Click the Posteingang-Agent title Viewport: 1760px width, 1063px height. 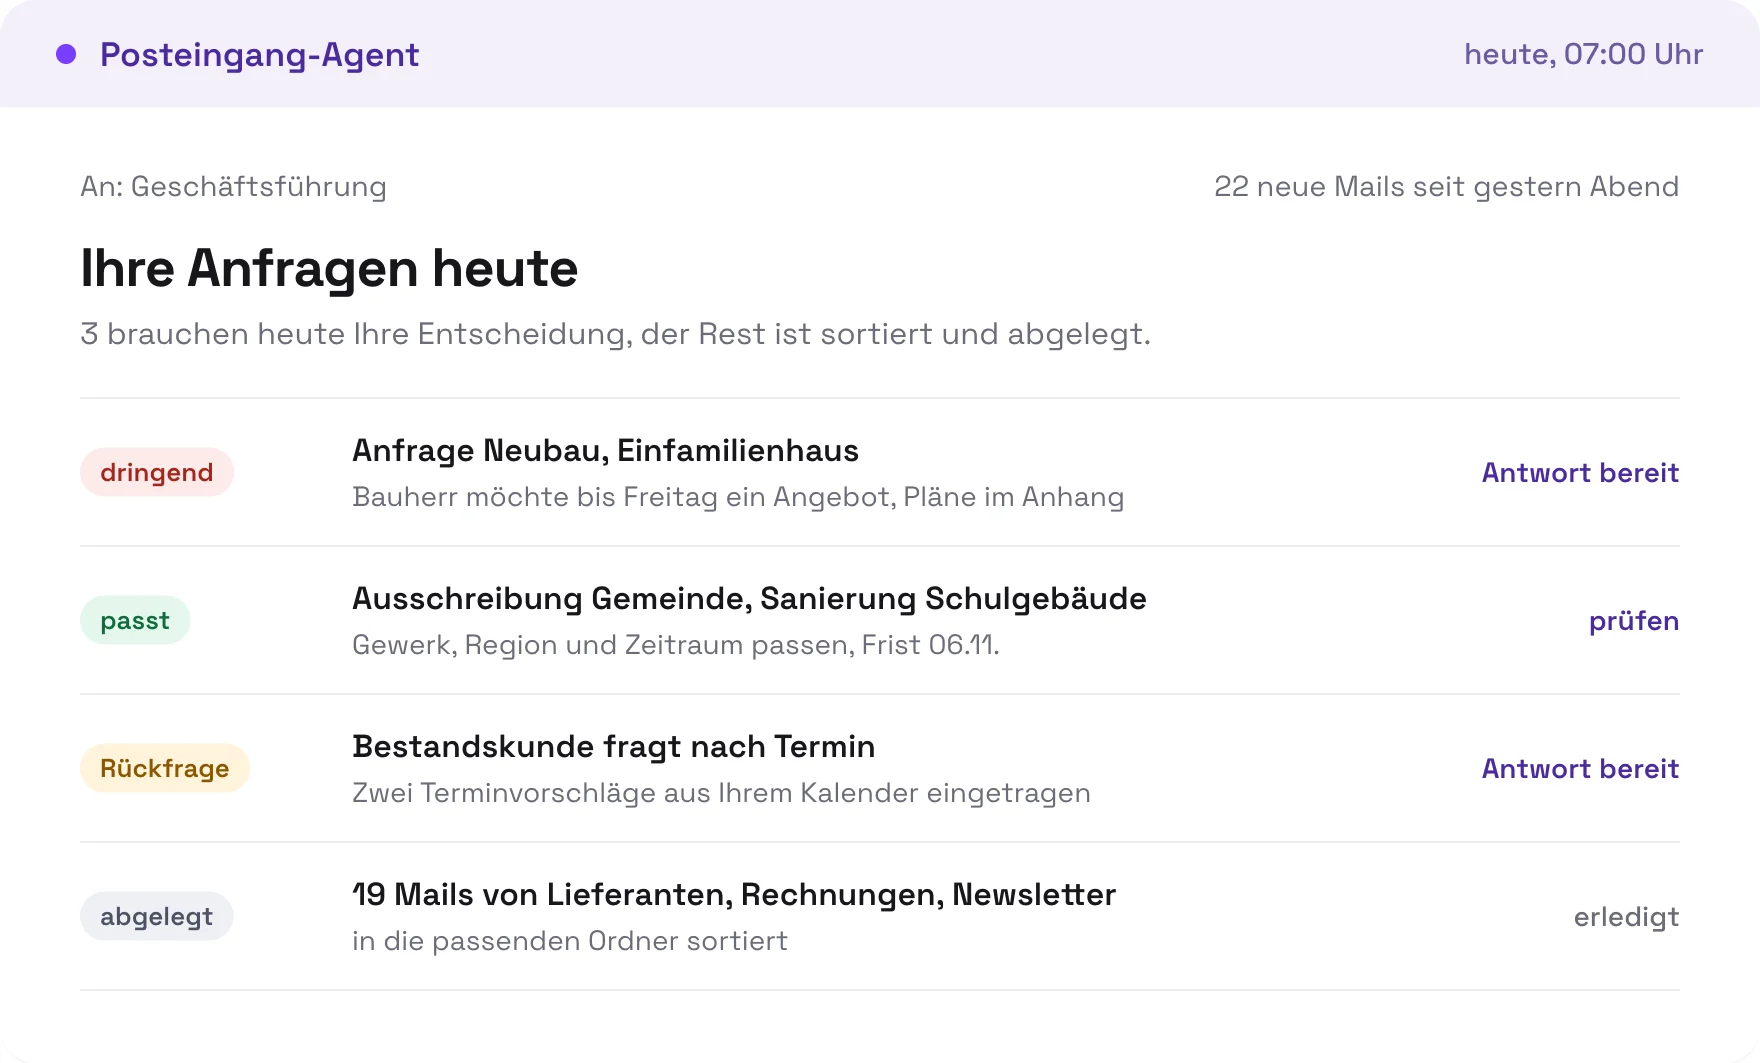[259, 55]
